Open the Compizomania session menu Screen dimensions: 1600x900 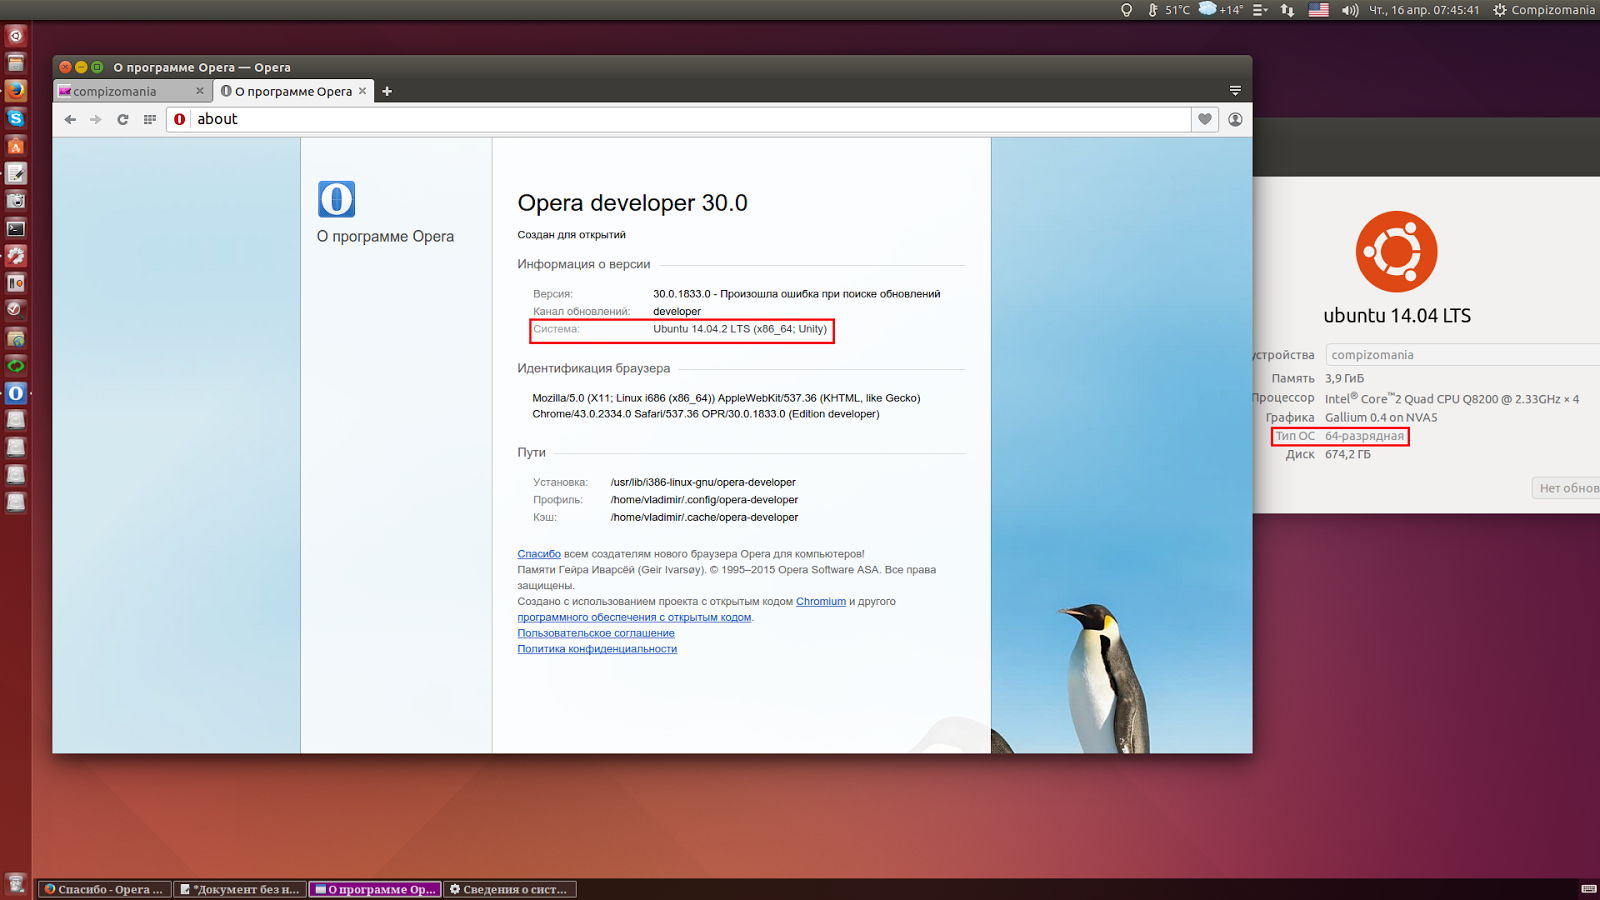tap(1544, 10)
